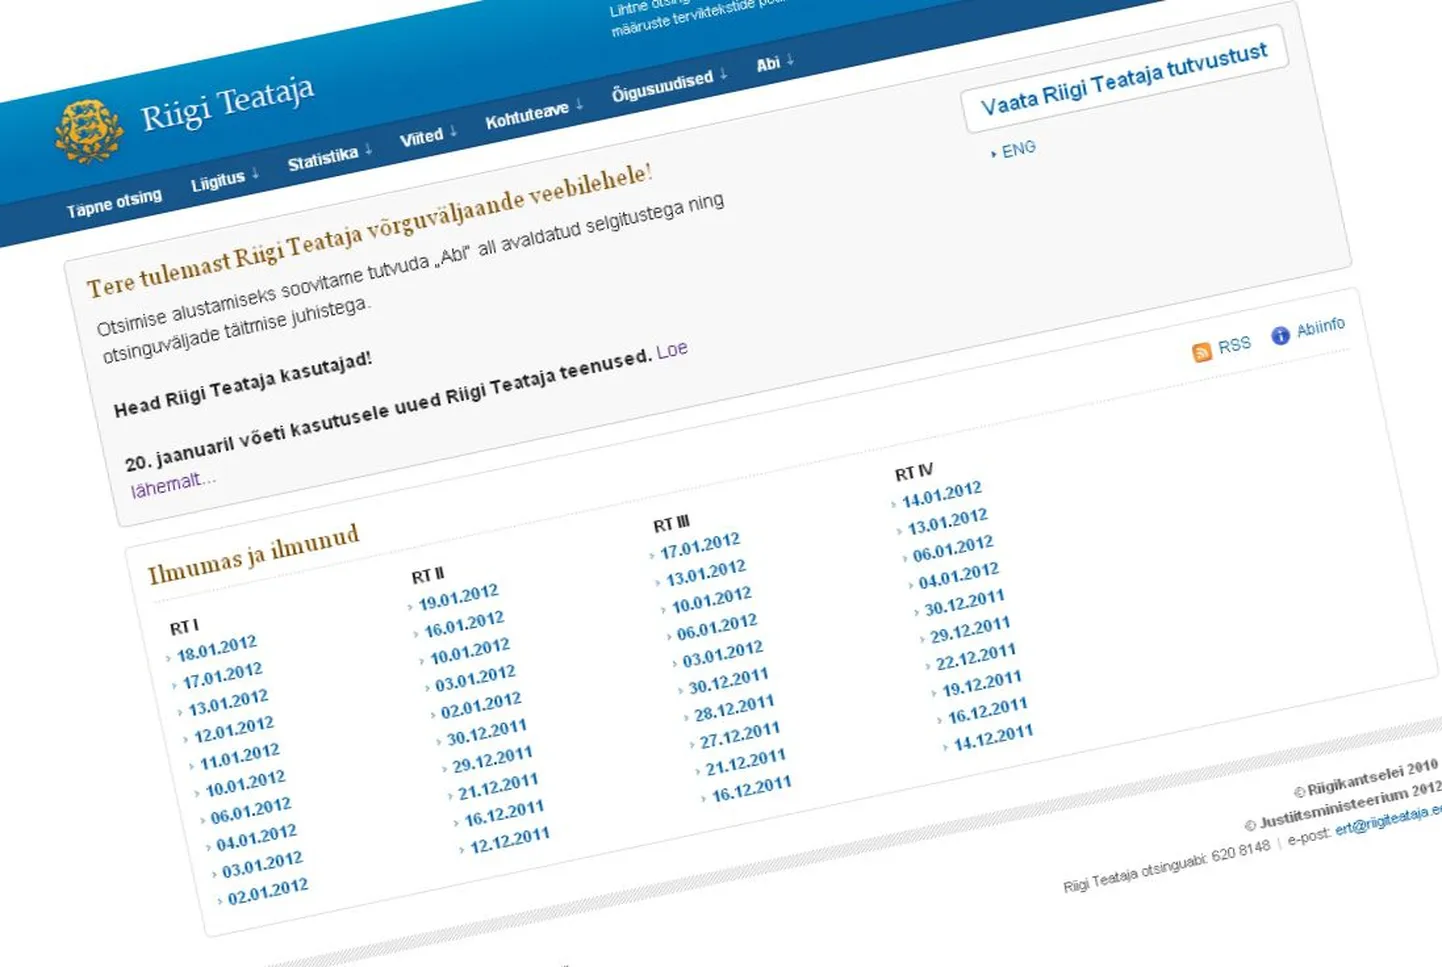Open RT I issue 02.01.2012
Image resolution: width=1442 pixels, height=967 pixels.
coord(268,892)
